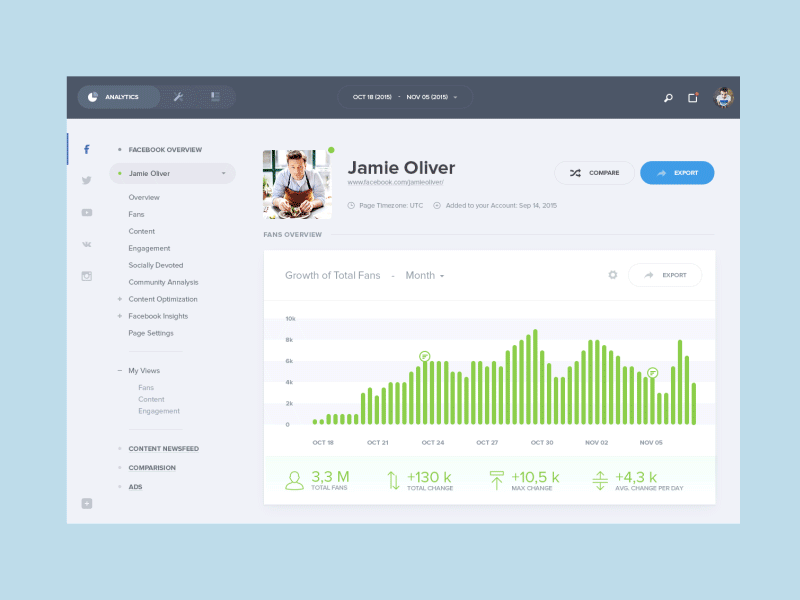800x600 pixels.
Task: Open the user avatar profile menu
Action: click(723, 97)
